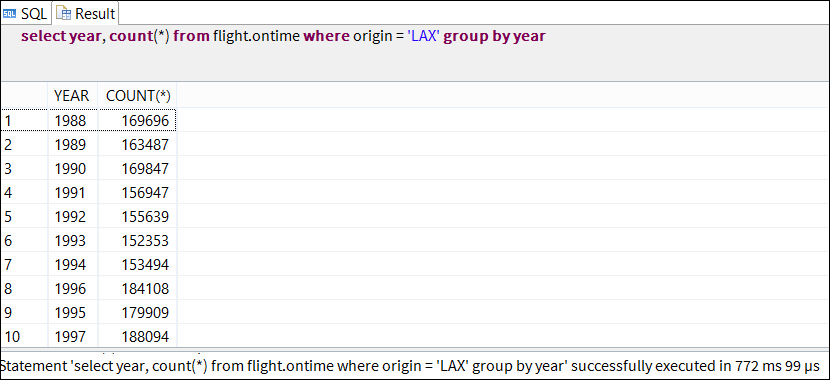Select row number 10

24,336
